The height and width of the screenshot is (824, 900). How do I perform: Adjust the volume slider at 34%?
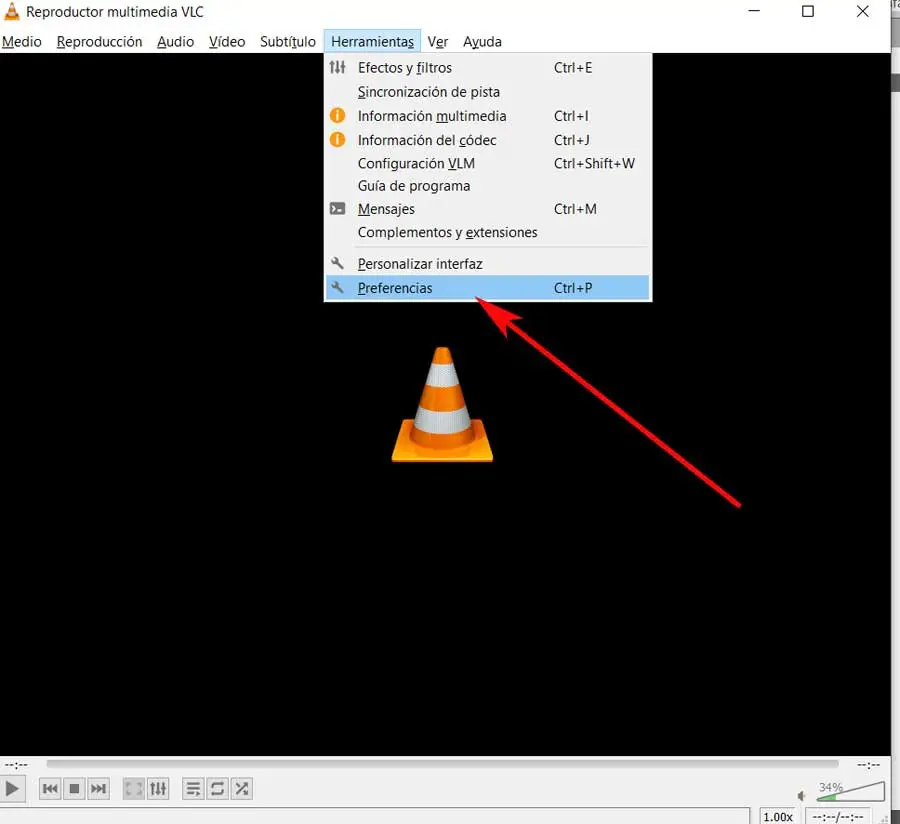850,791
